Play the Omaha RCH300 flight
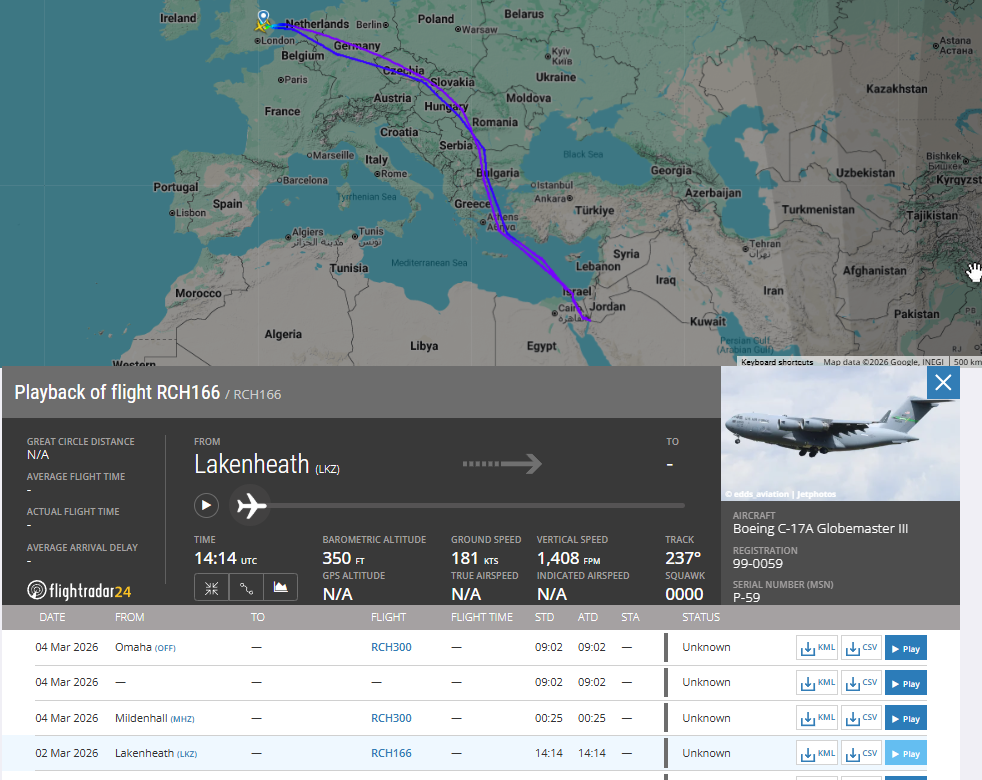 pos(905,648)
